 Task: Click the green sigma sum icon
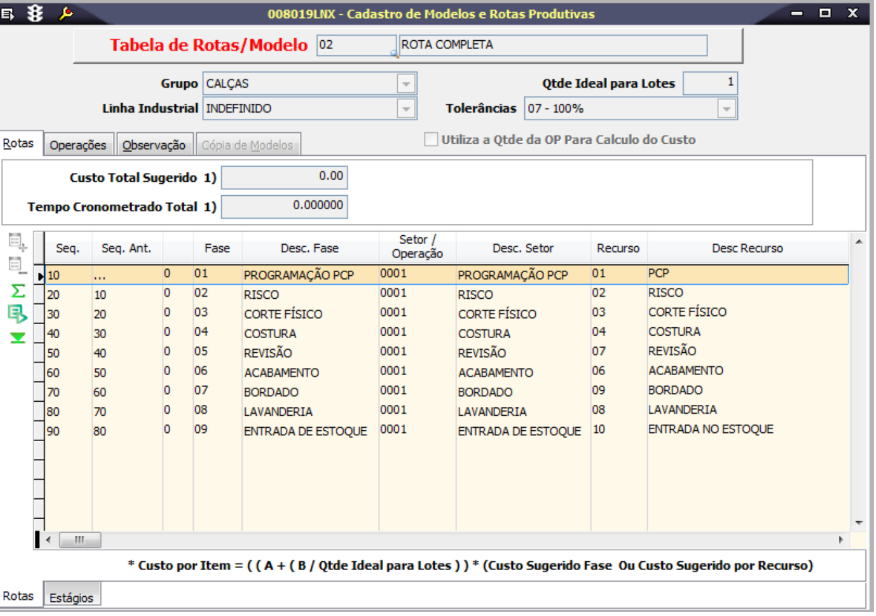point(18,290)
